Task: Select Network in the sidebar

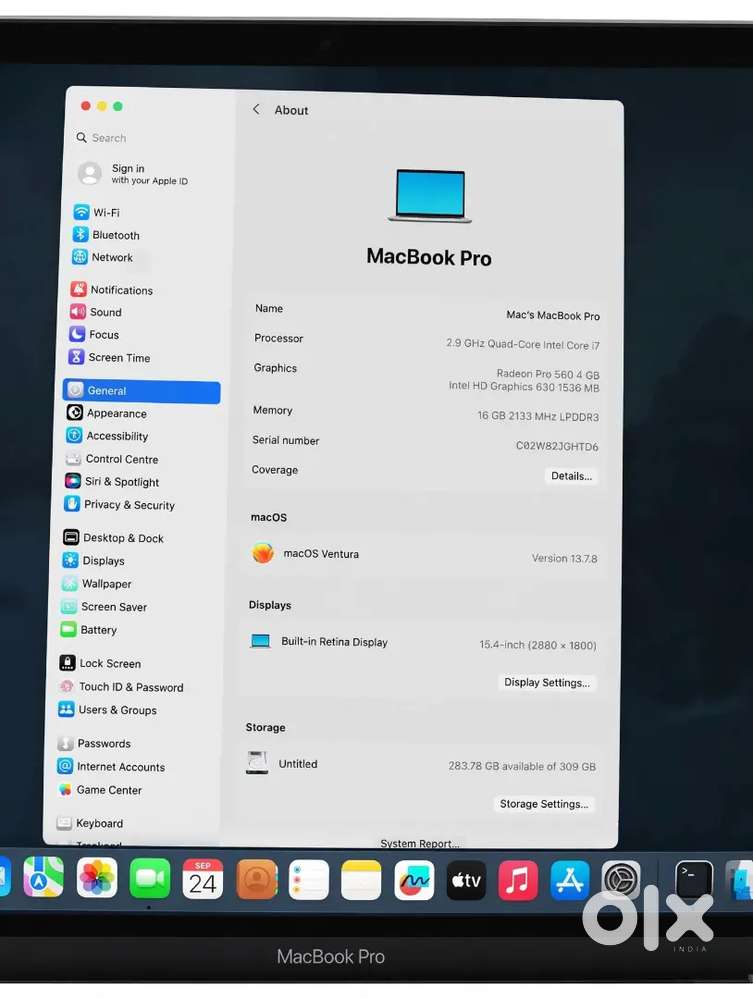Action: point(103,257)
